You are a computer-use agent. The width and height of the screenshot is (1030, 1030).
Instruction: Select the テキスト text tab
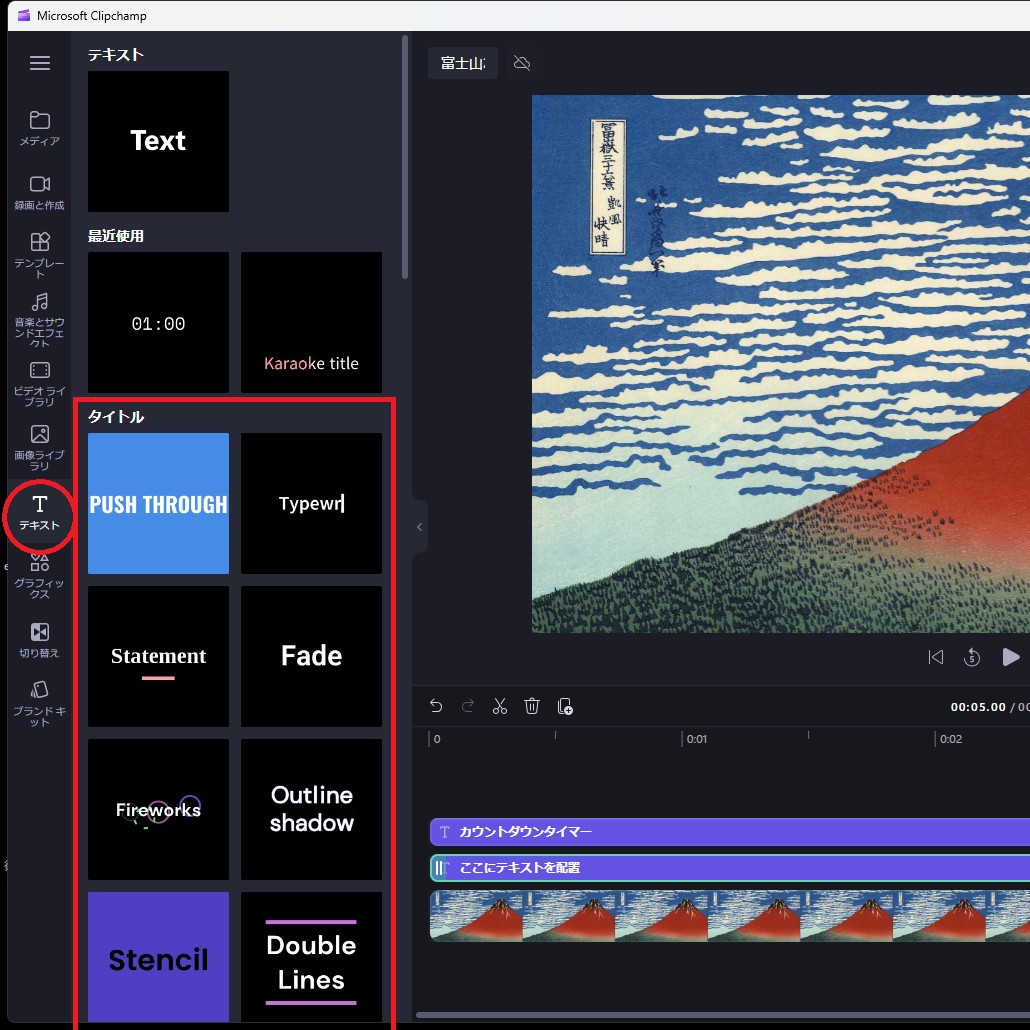(x=39, y=513)
